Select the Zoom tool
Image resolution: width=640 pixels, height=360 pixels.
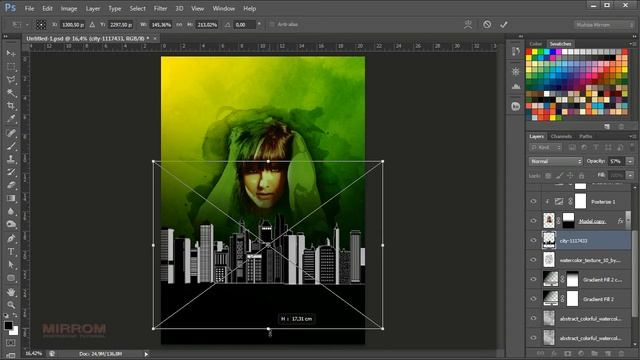(11, 305)
